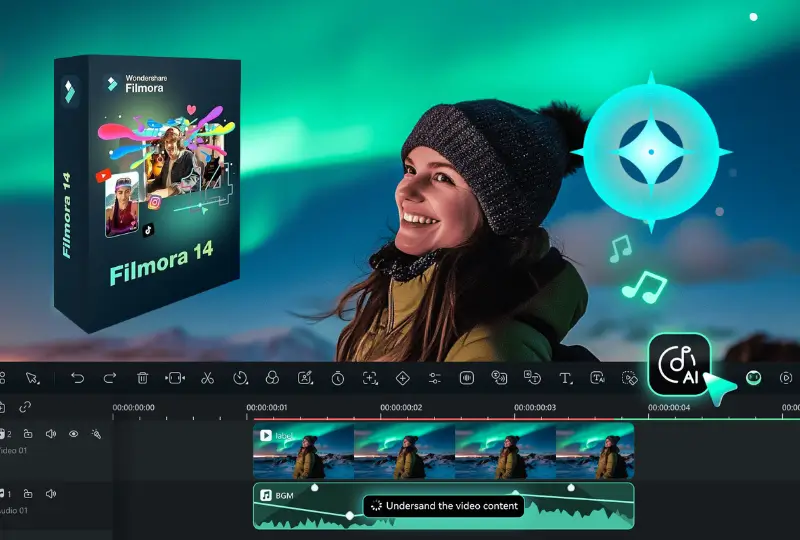The width and height of the screenshot is (800, 540).
Task: Mute the Video 01 track speaker
Action: click(x=51, y=434)
